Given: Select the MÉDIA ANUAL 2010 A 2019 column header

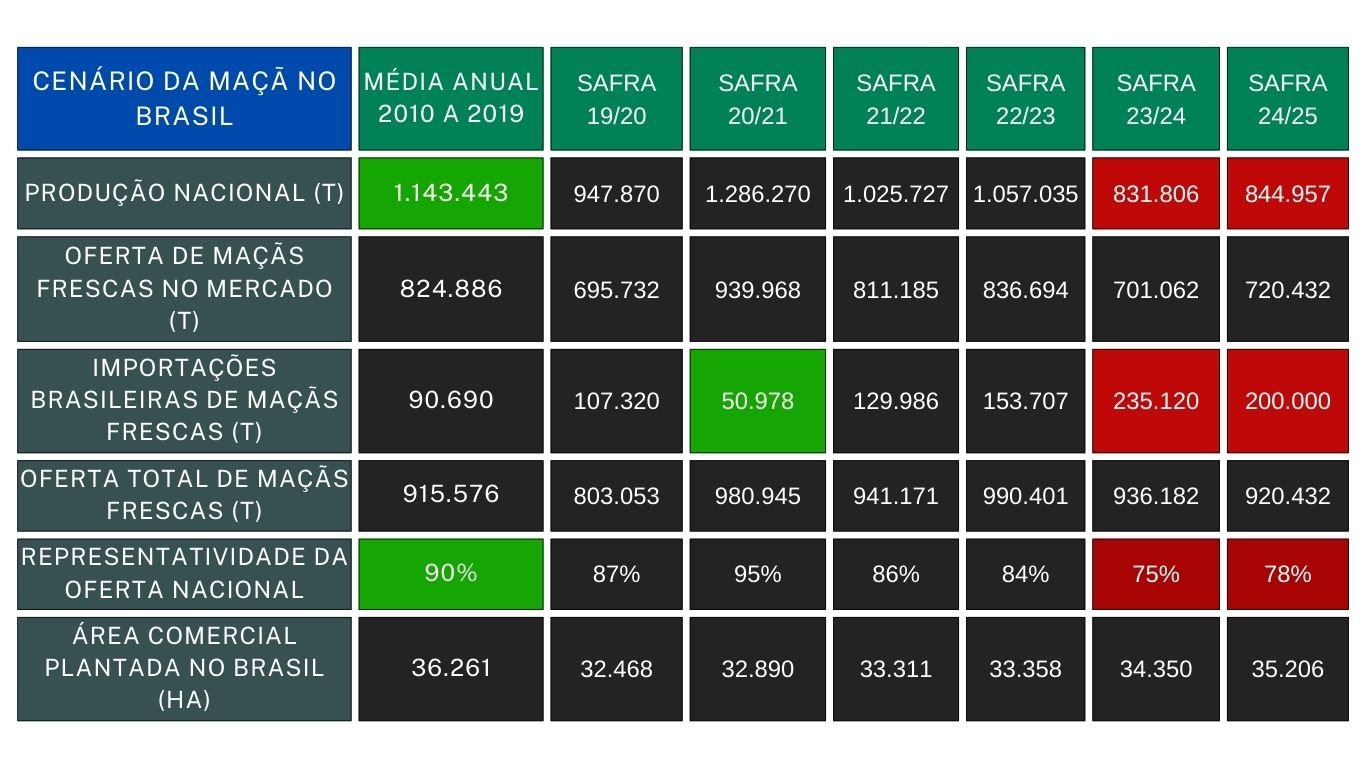Looking at the screenshot, I should coord(451,98).
